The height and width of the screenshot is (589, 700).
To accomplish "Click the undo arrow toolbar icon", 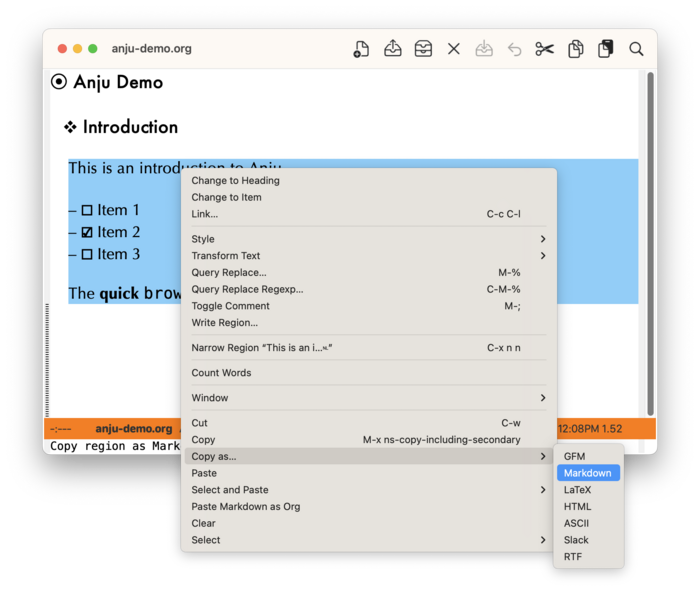I will [514, 49].
